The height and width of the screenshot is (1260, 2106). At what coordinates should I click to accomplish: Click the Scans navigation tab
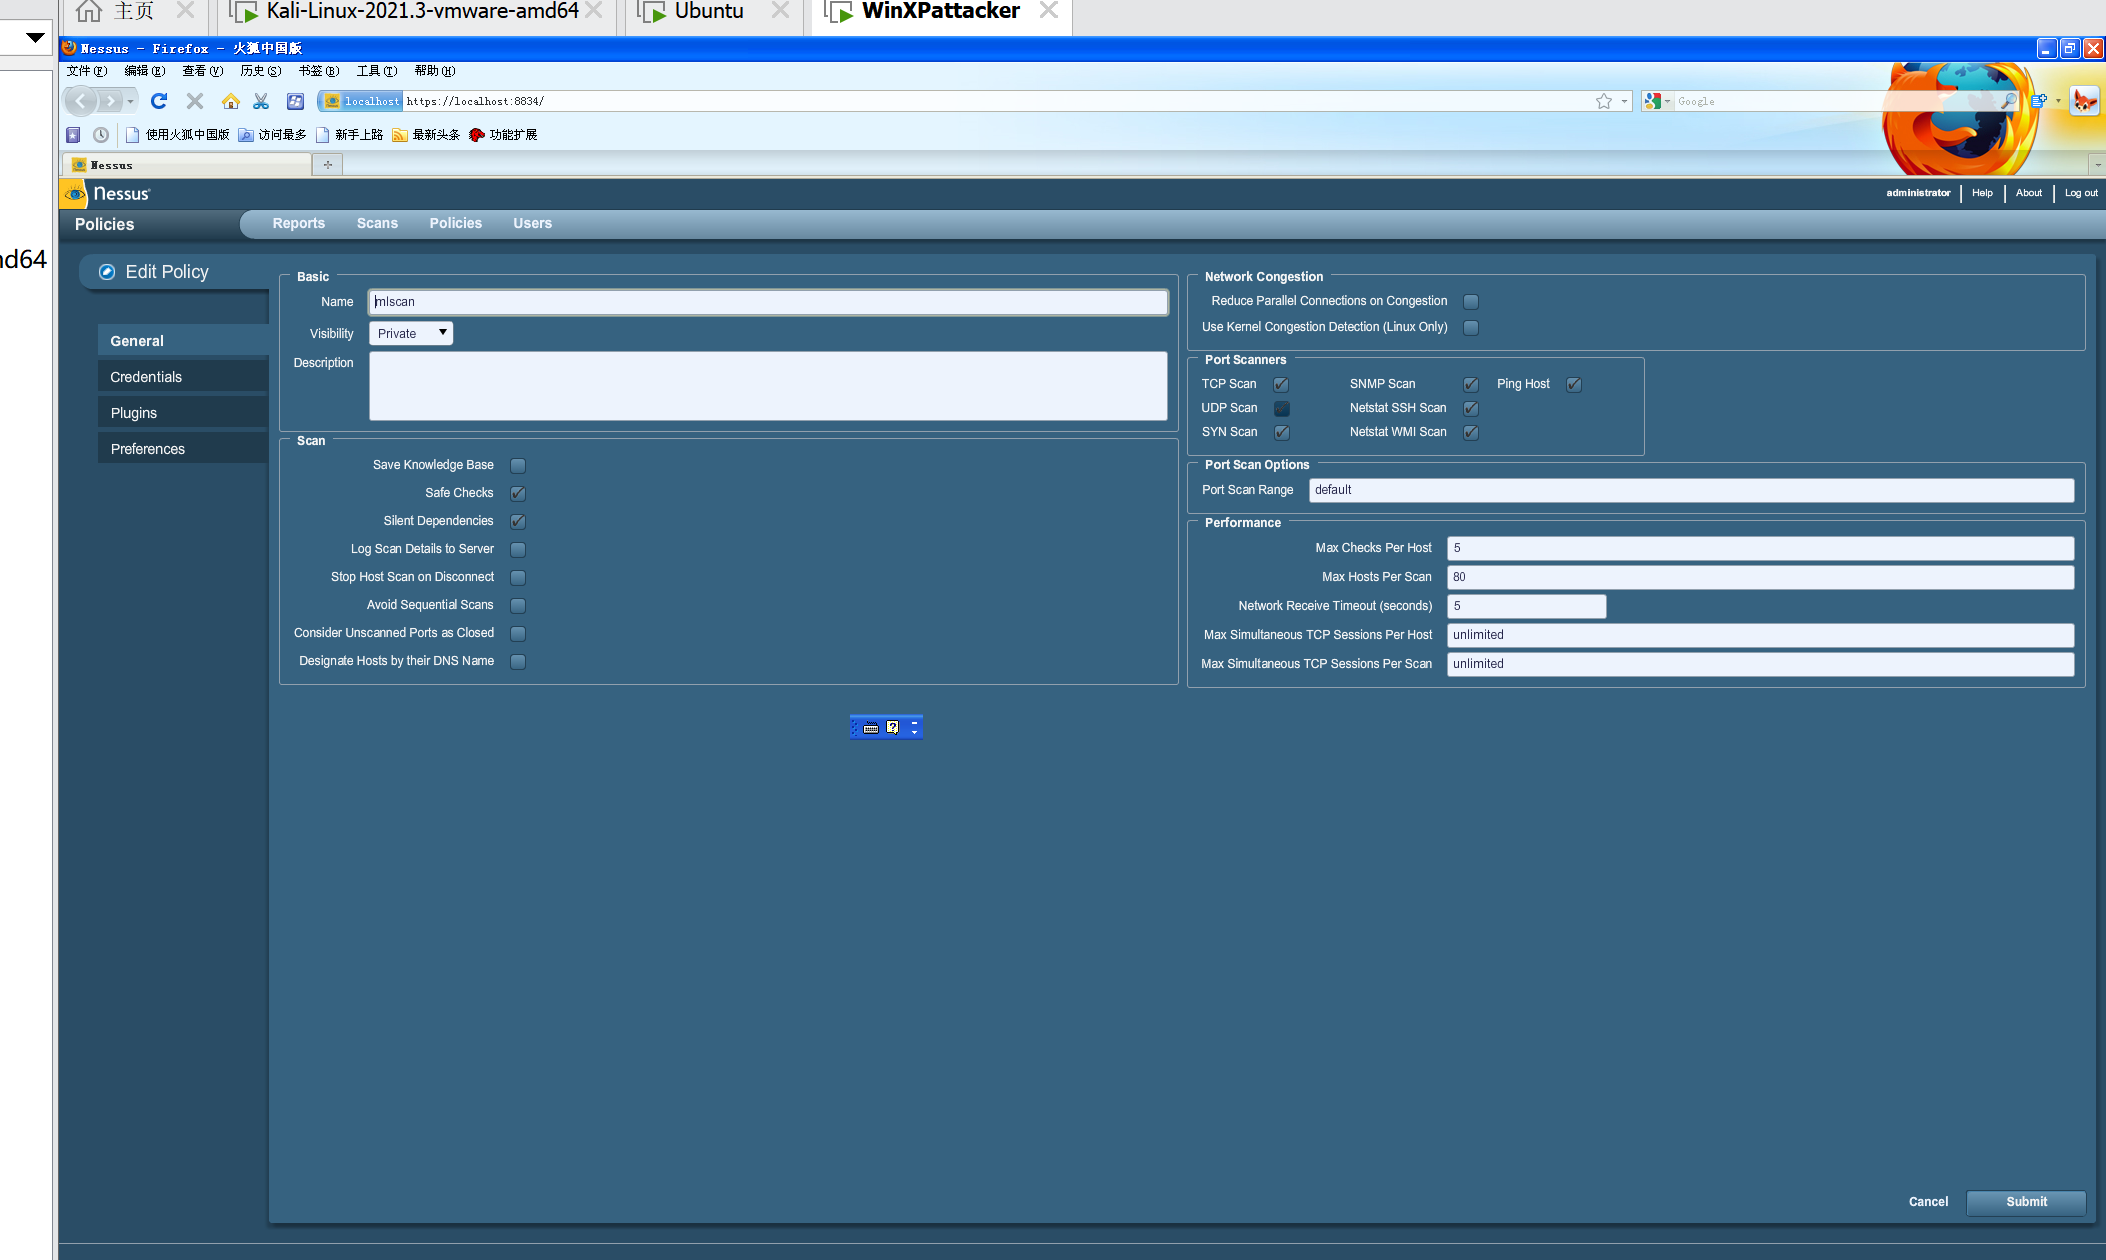tap(376, 224)
